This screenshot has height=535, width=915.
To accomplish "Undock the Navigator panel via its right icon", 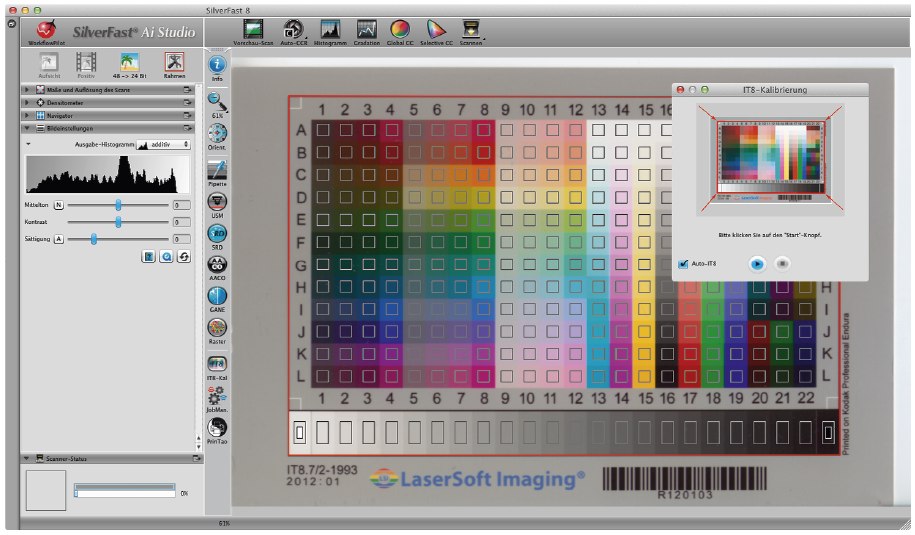I will (x=187, y=116).
